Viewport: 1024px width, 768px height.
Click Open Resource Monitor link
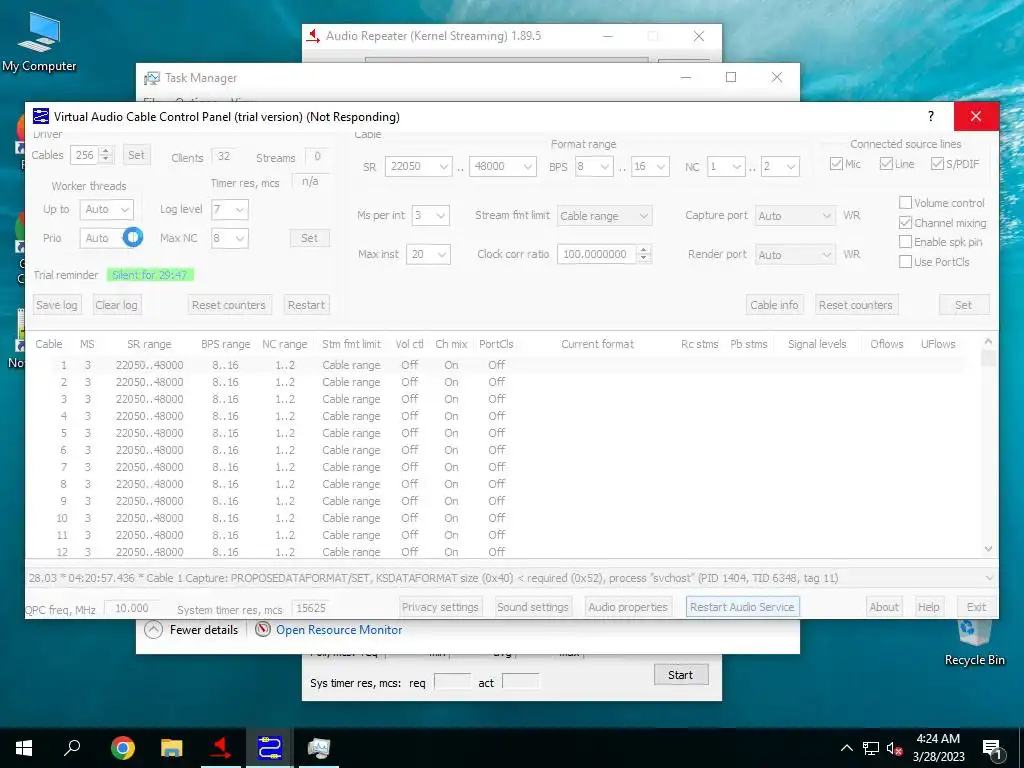coord(339,630)
